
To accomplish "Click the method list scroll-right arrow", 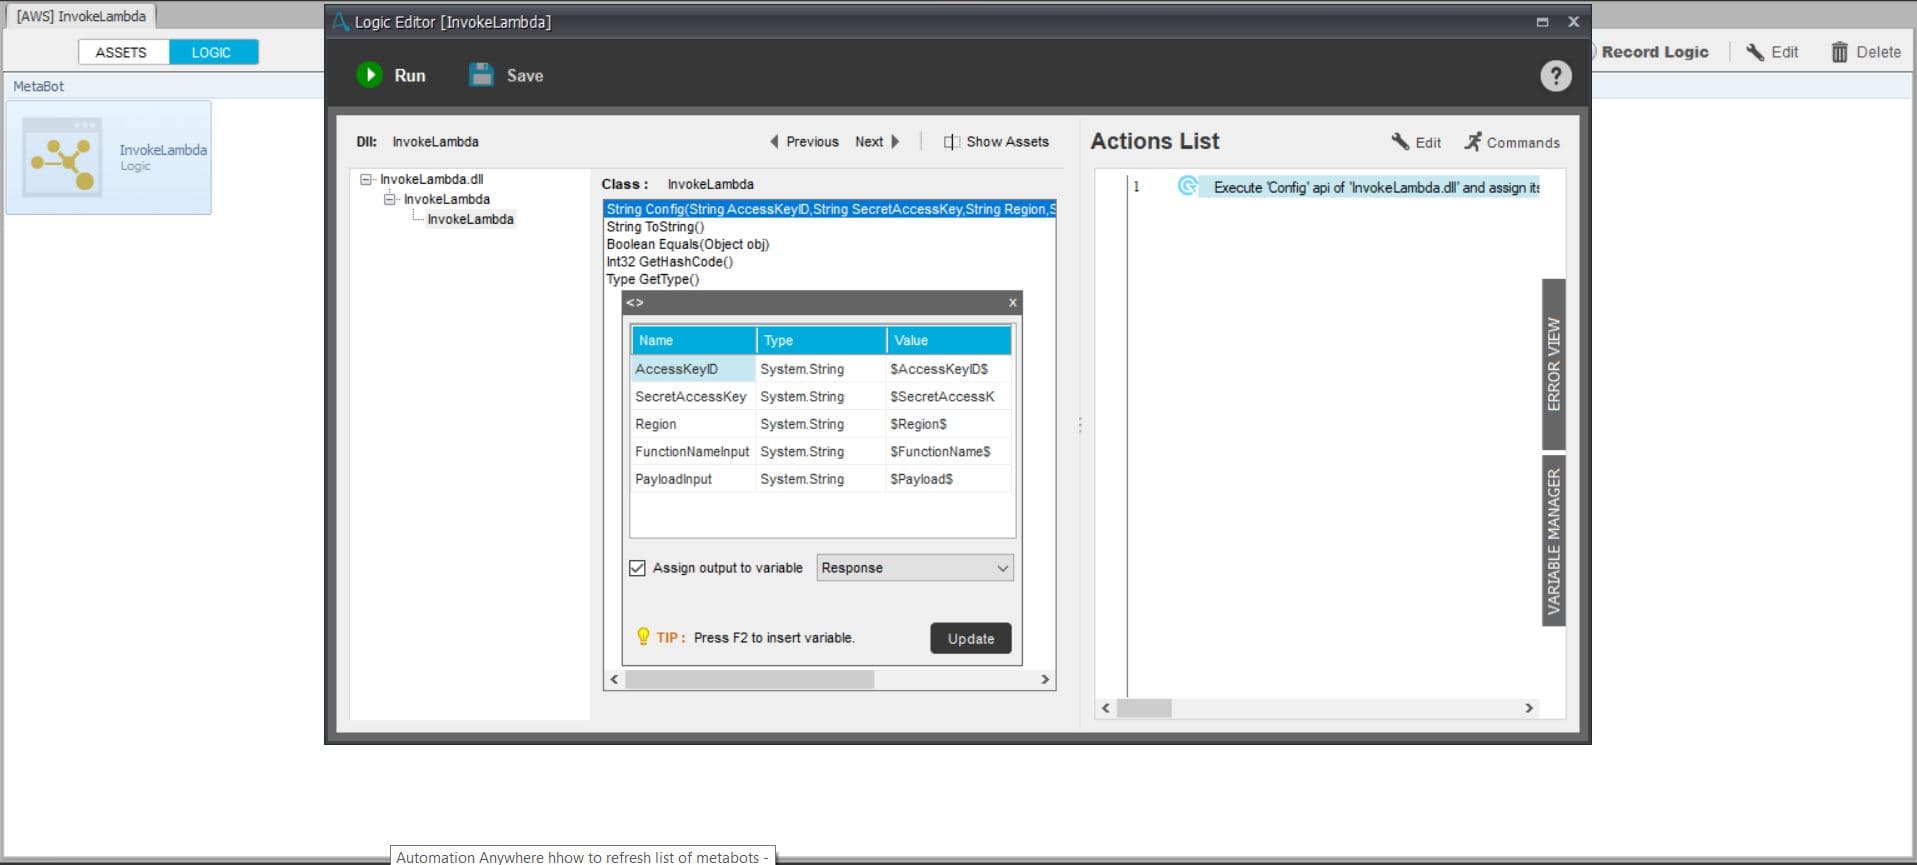I will click(x=1045, y=680).
